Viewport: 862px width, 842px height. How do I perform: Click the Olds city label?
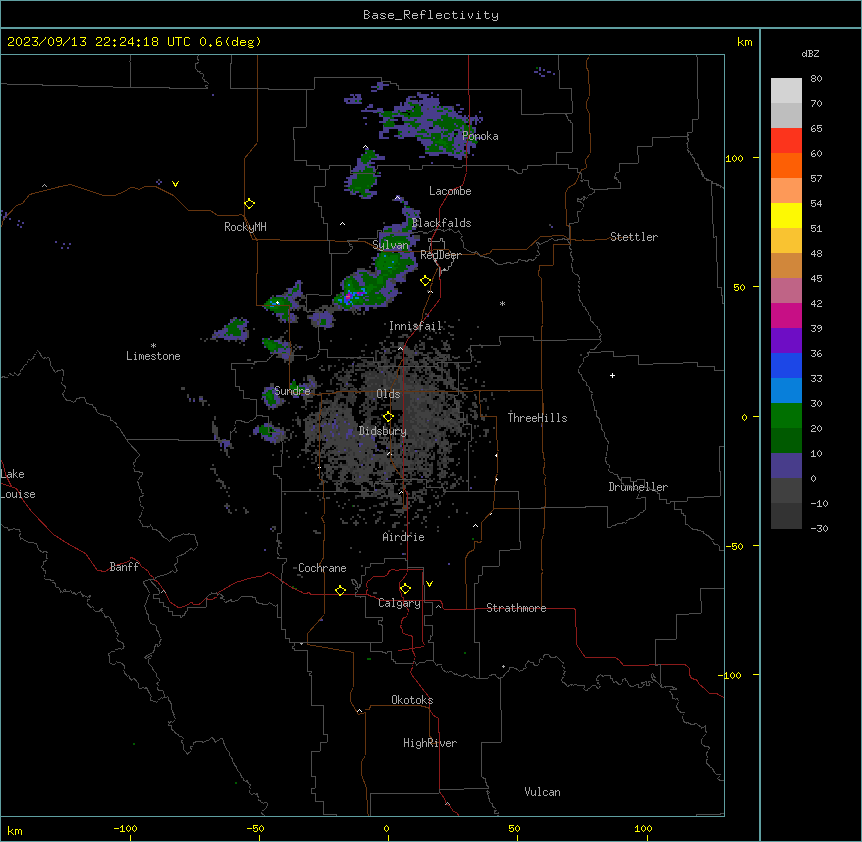388,394
